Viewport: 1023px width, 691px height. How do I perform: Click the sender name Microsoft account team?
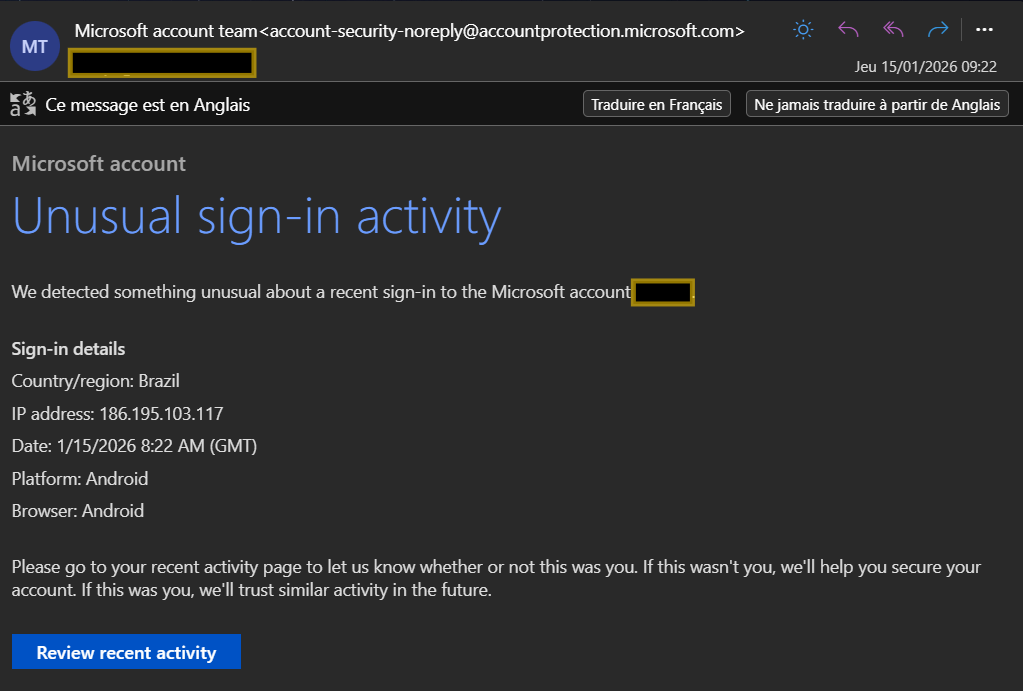point(165,31)
